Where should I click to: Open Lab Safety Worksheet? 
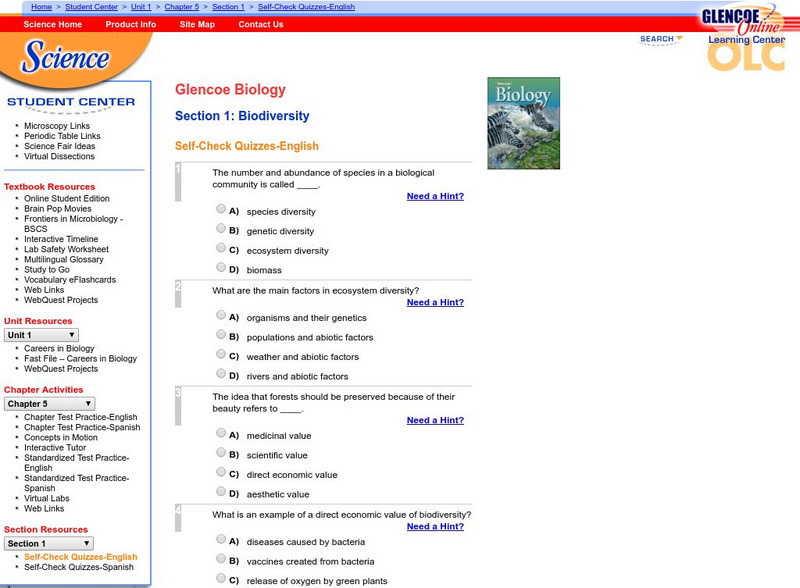click(66, 249)
